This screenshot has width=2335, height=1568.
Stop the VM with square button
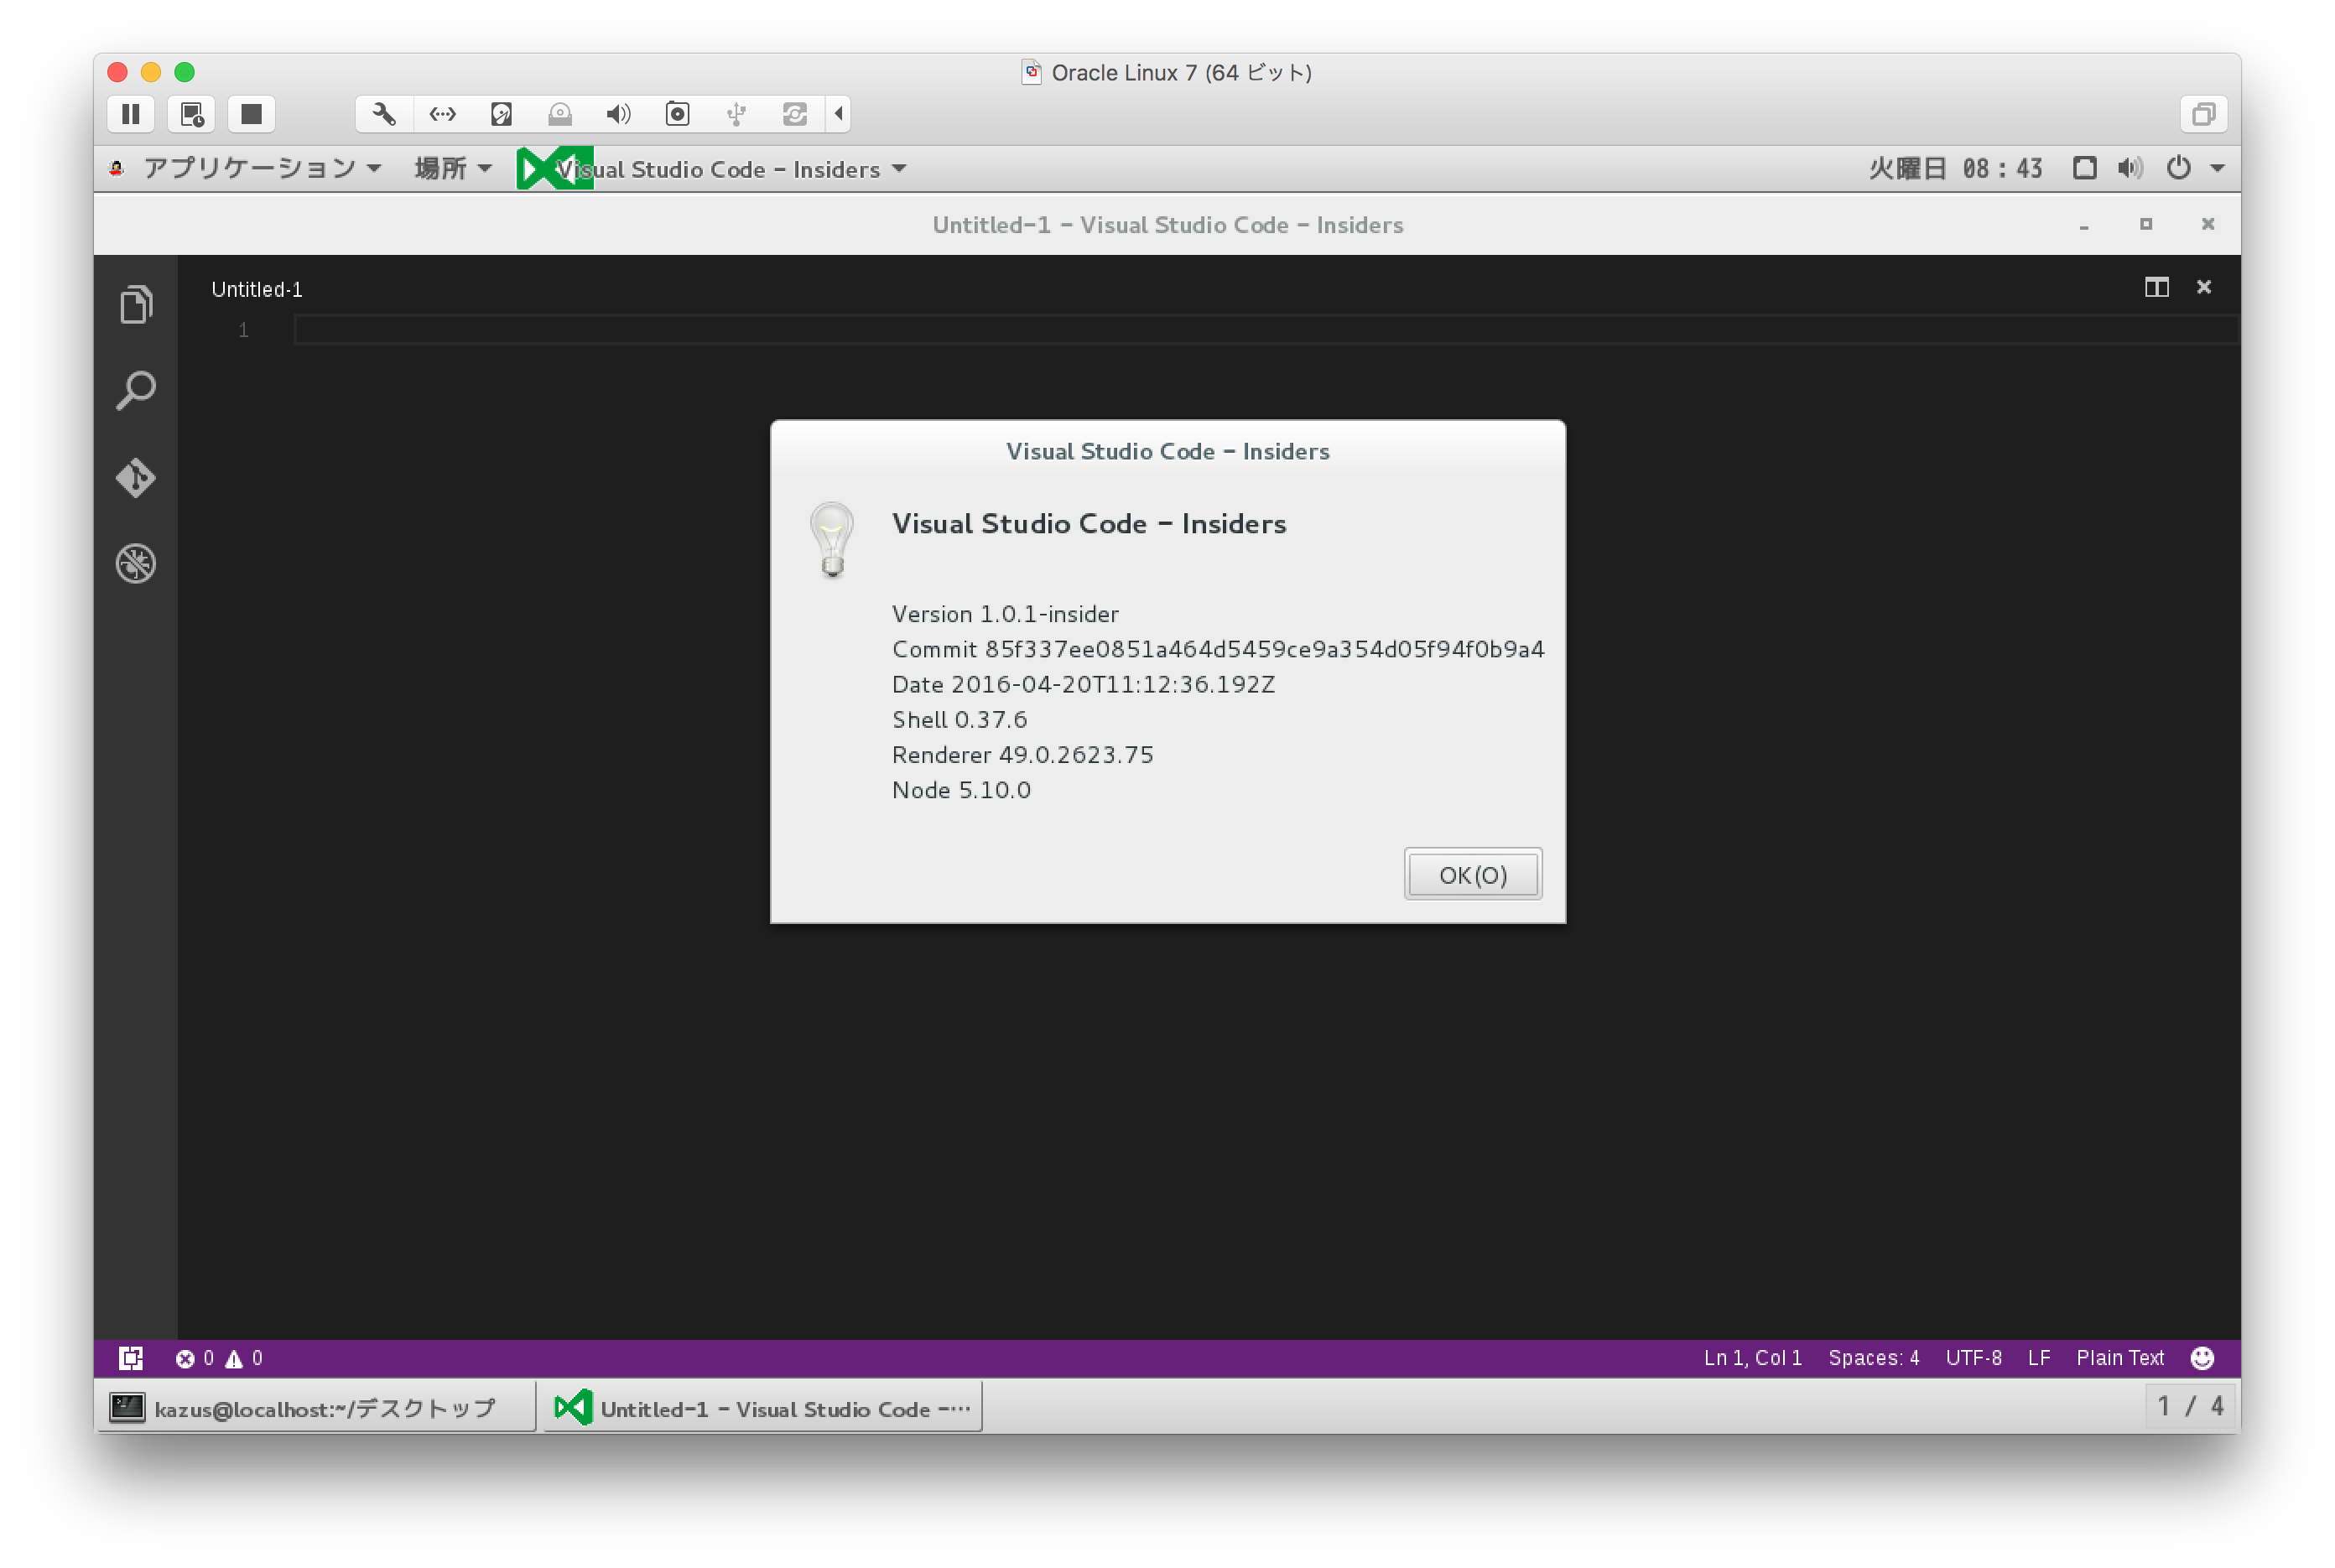click(251, 114)
